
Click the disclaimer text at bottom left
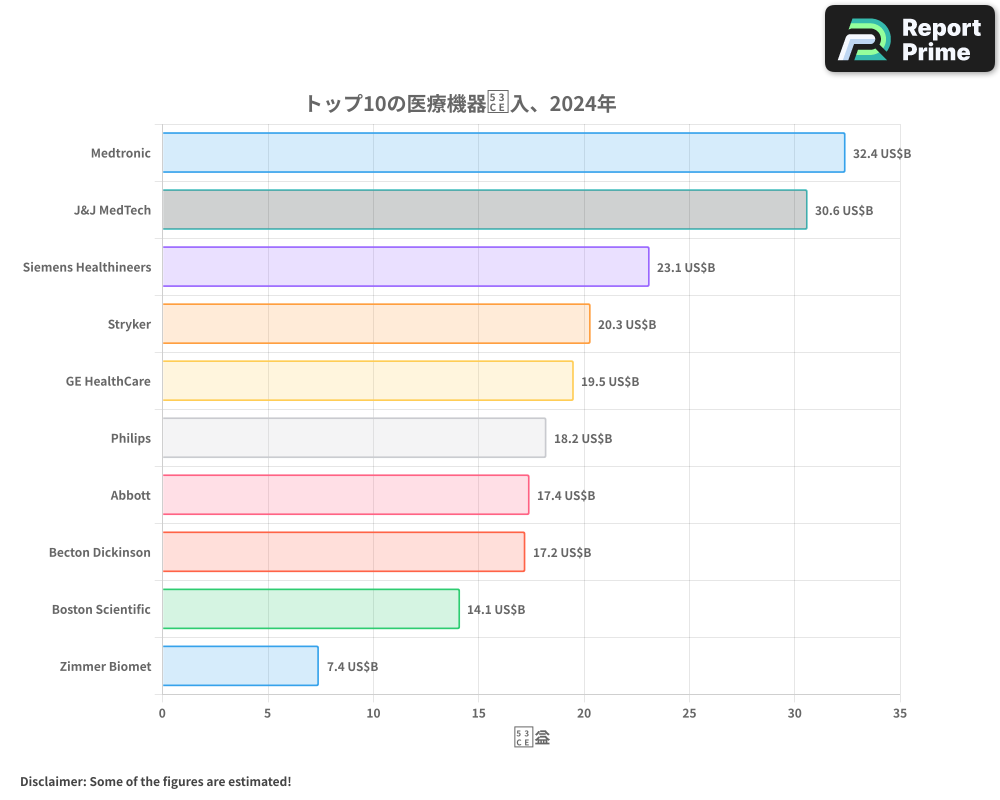pos(155,782)
